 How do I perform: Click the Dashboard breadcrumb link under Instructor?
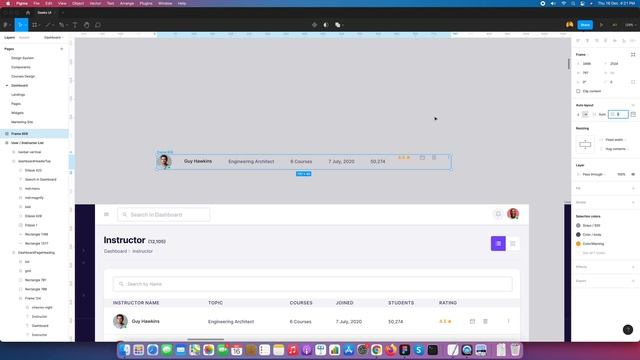pyautogui.click(x=115, y=251)
